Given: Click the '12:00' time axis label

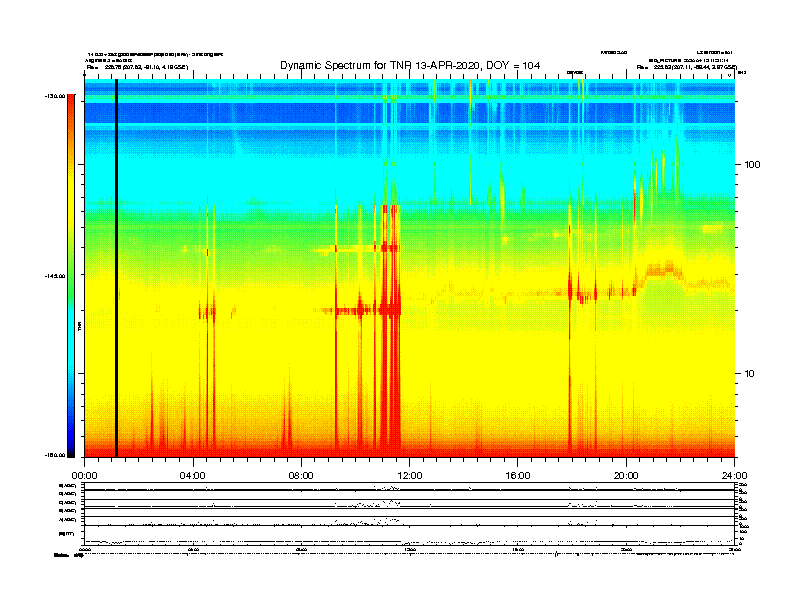Looking at the screenshot, I should (410, 476).
